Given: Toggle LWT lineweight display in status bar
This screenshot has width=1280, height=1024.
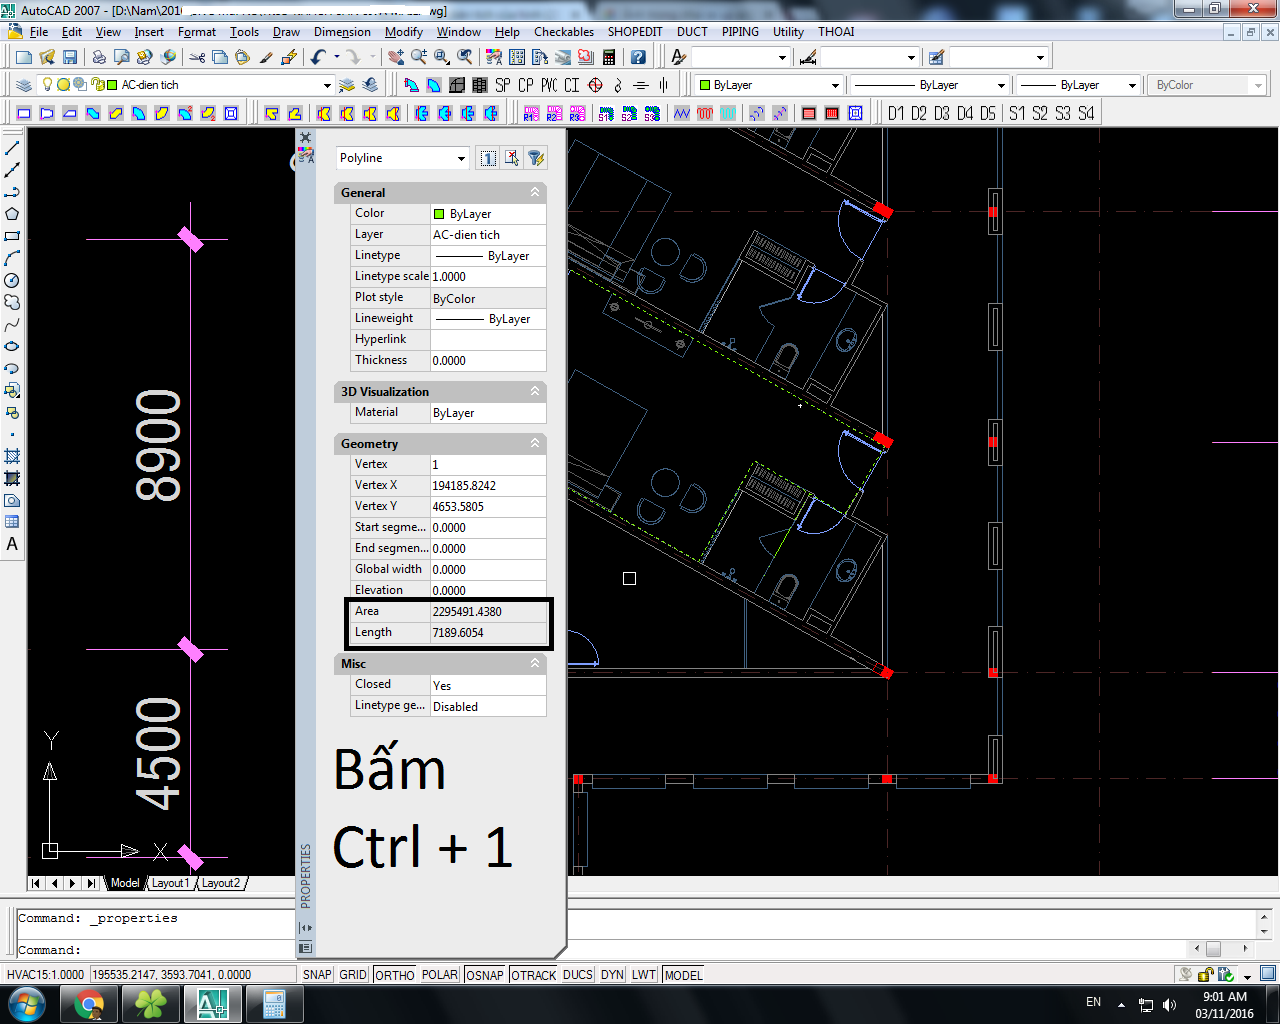Looking at the screenshot, I should click(x=644, y=975).
